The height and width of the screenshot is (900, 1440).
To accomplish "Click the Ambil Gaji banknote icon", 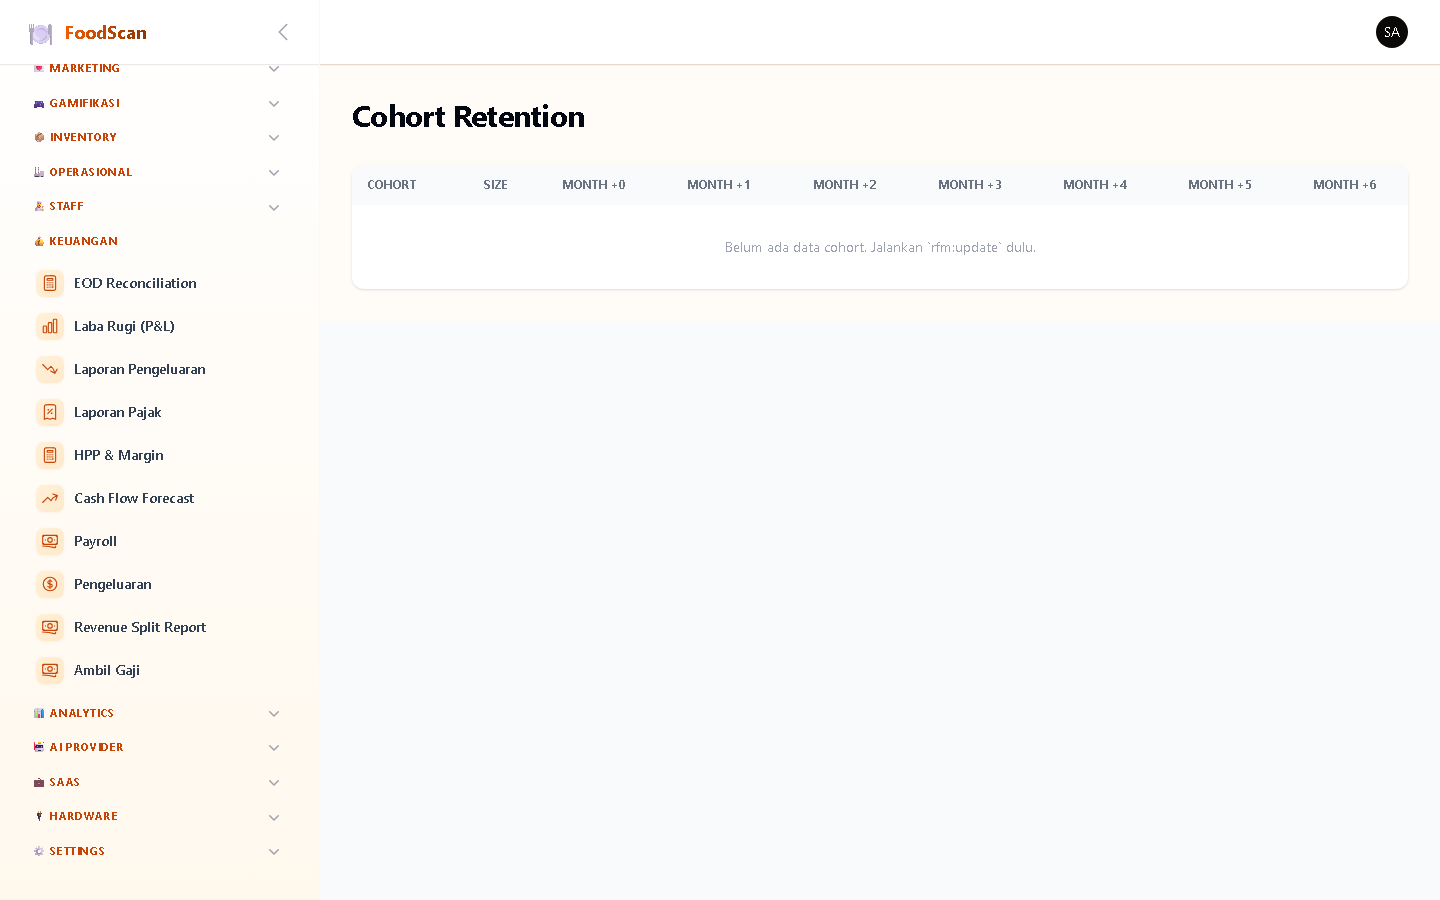I will [50, 670].
